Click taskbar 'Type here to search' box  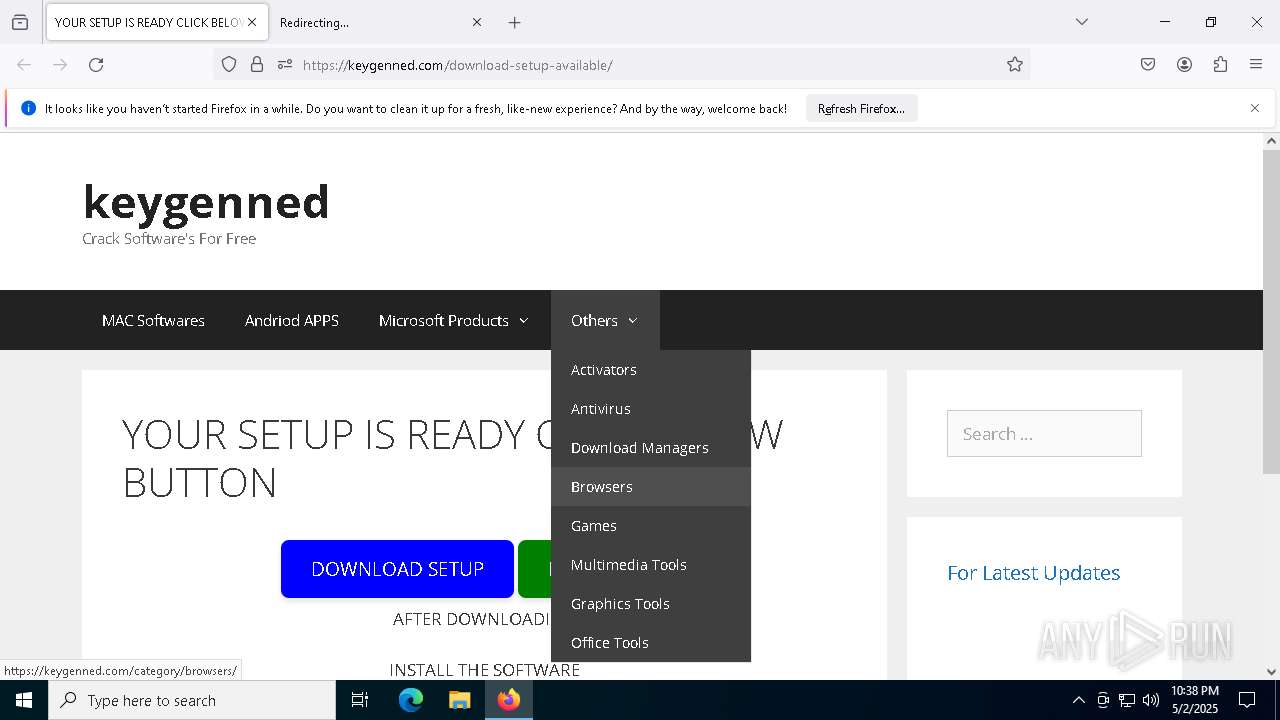pyautogui.click(x=192, y=700)
